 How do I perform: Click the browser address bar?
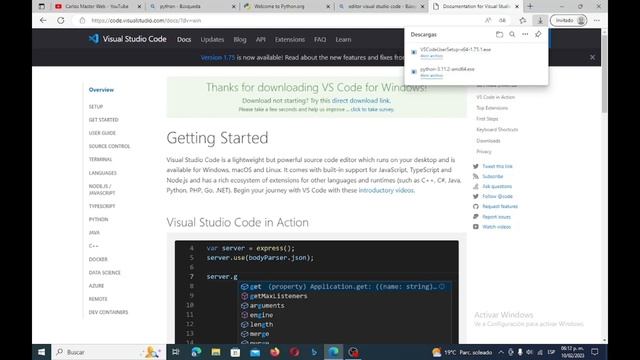278,20
